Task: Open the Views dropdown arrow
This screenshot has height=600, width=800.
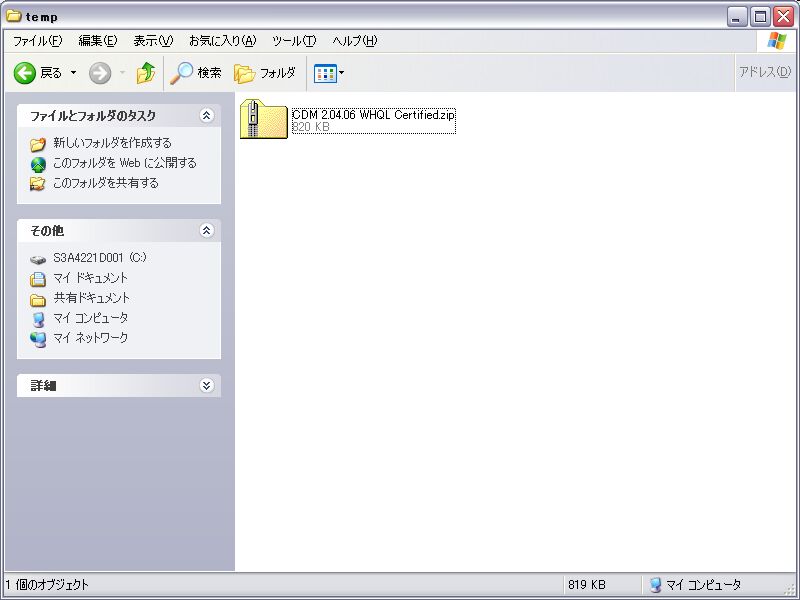Action: 341,73
